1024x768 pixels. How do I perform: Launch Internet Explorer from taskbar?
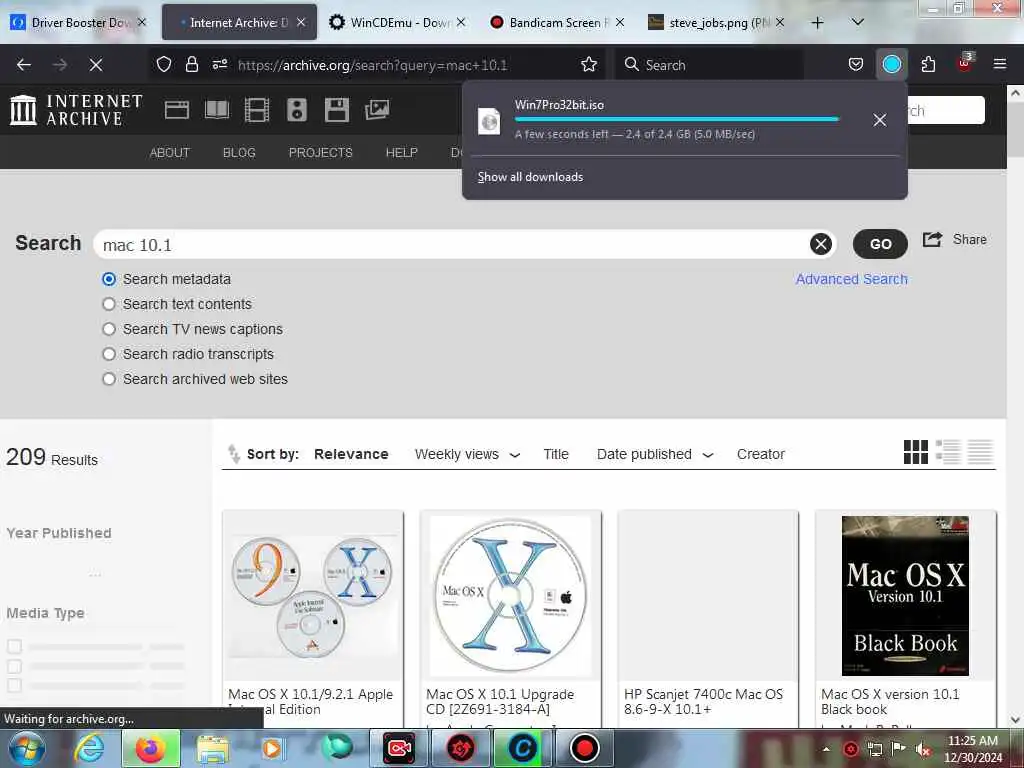coord(89,748)
